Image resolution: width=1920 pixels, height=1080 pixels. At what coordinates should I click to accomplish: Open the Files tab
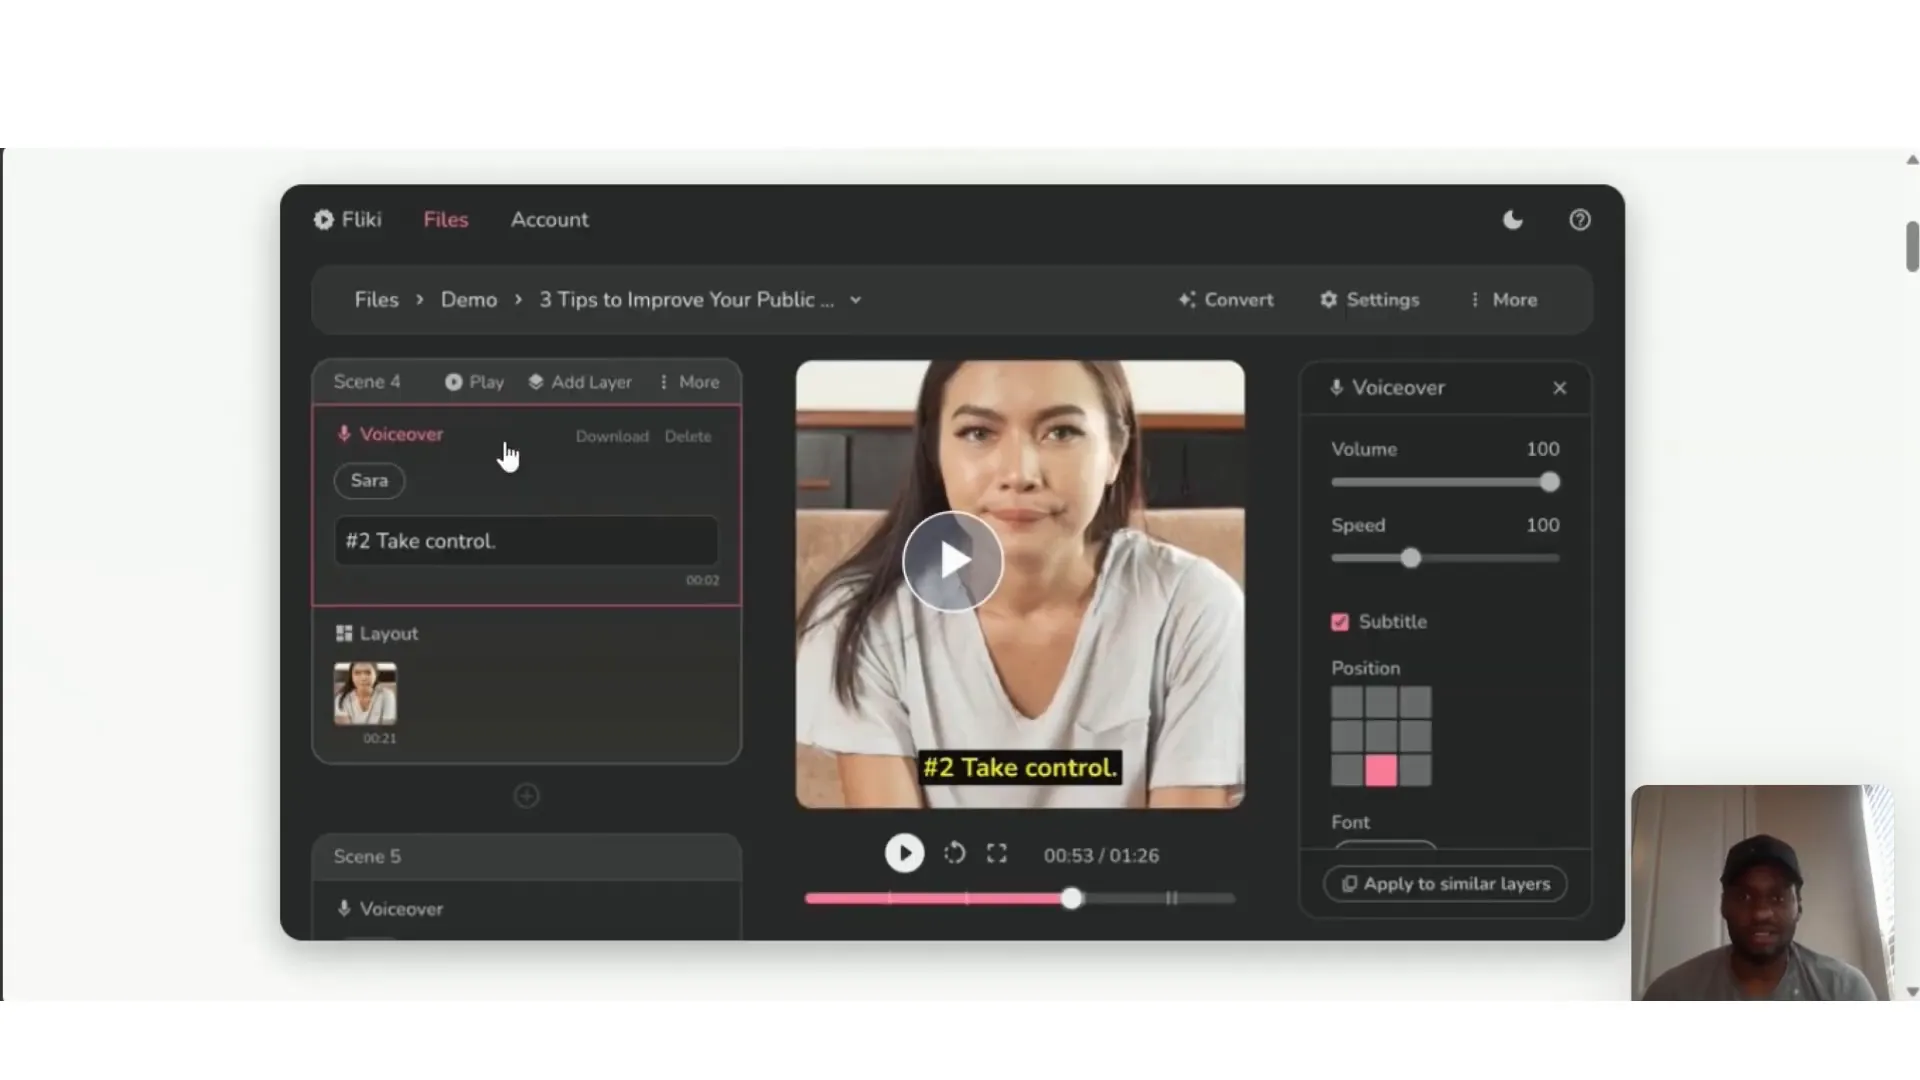[445, 220]
